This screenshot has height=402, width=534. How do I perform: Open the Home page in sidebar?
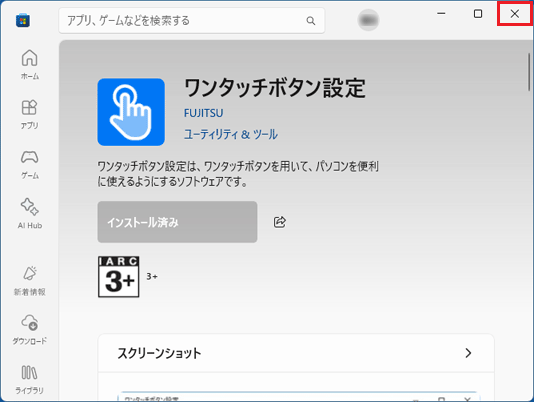coord(30,65)
